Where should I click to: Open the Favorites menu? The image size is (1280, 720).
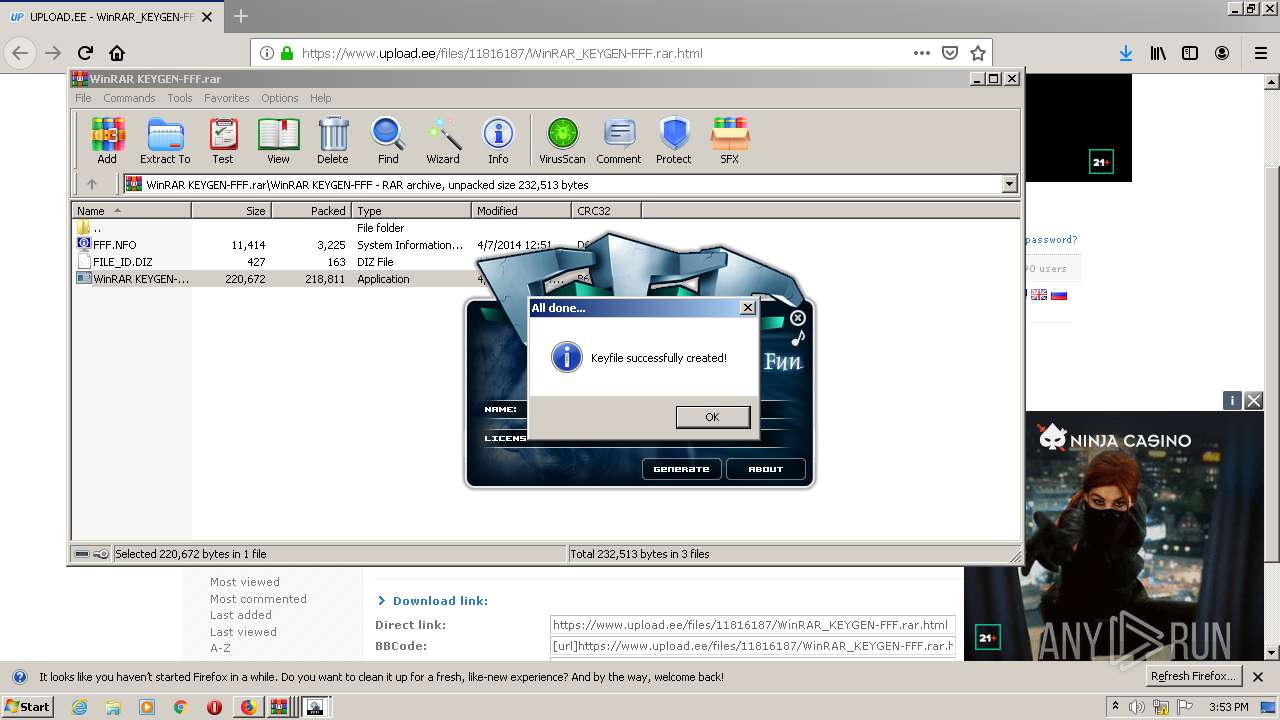pyautogui.click(x=227, y=98)
